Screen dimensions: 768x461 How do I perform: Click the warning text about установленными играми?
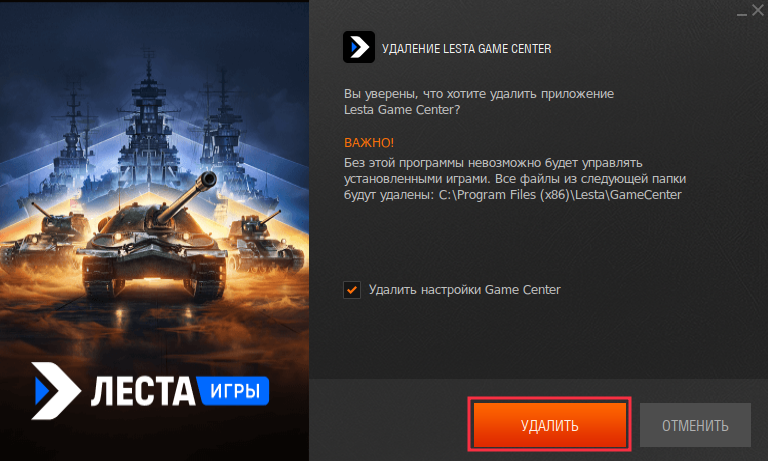[515, 178]
